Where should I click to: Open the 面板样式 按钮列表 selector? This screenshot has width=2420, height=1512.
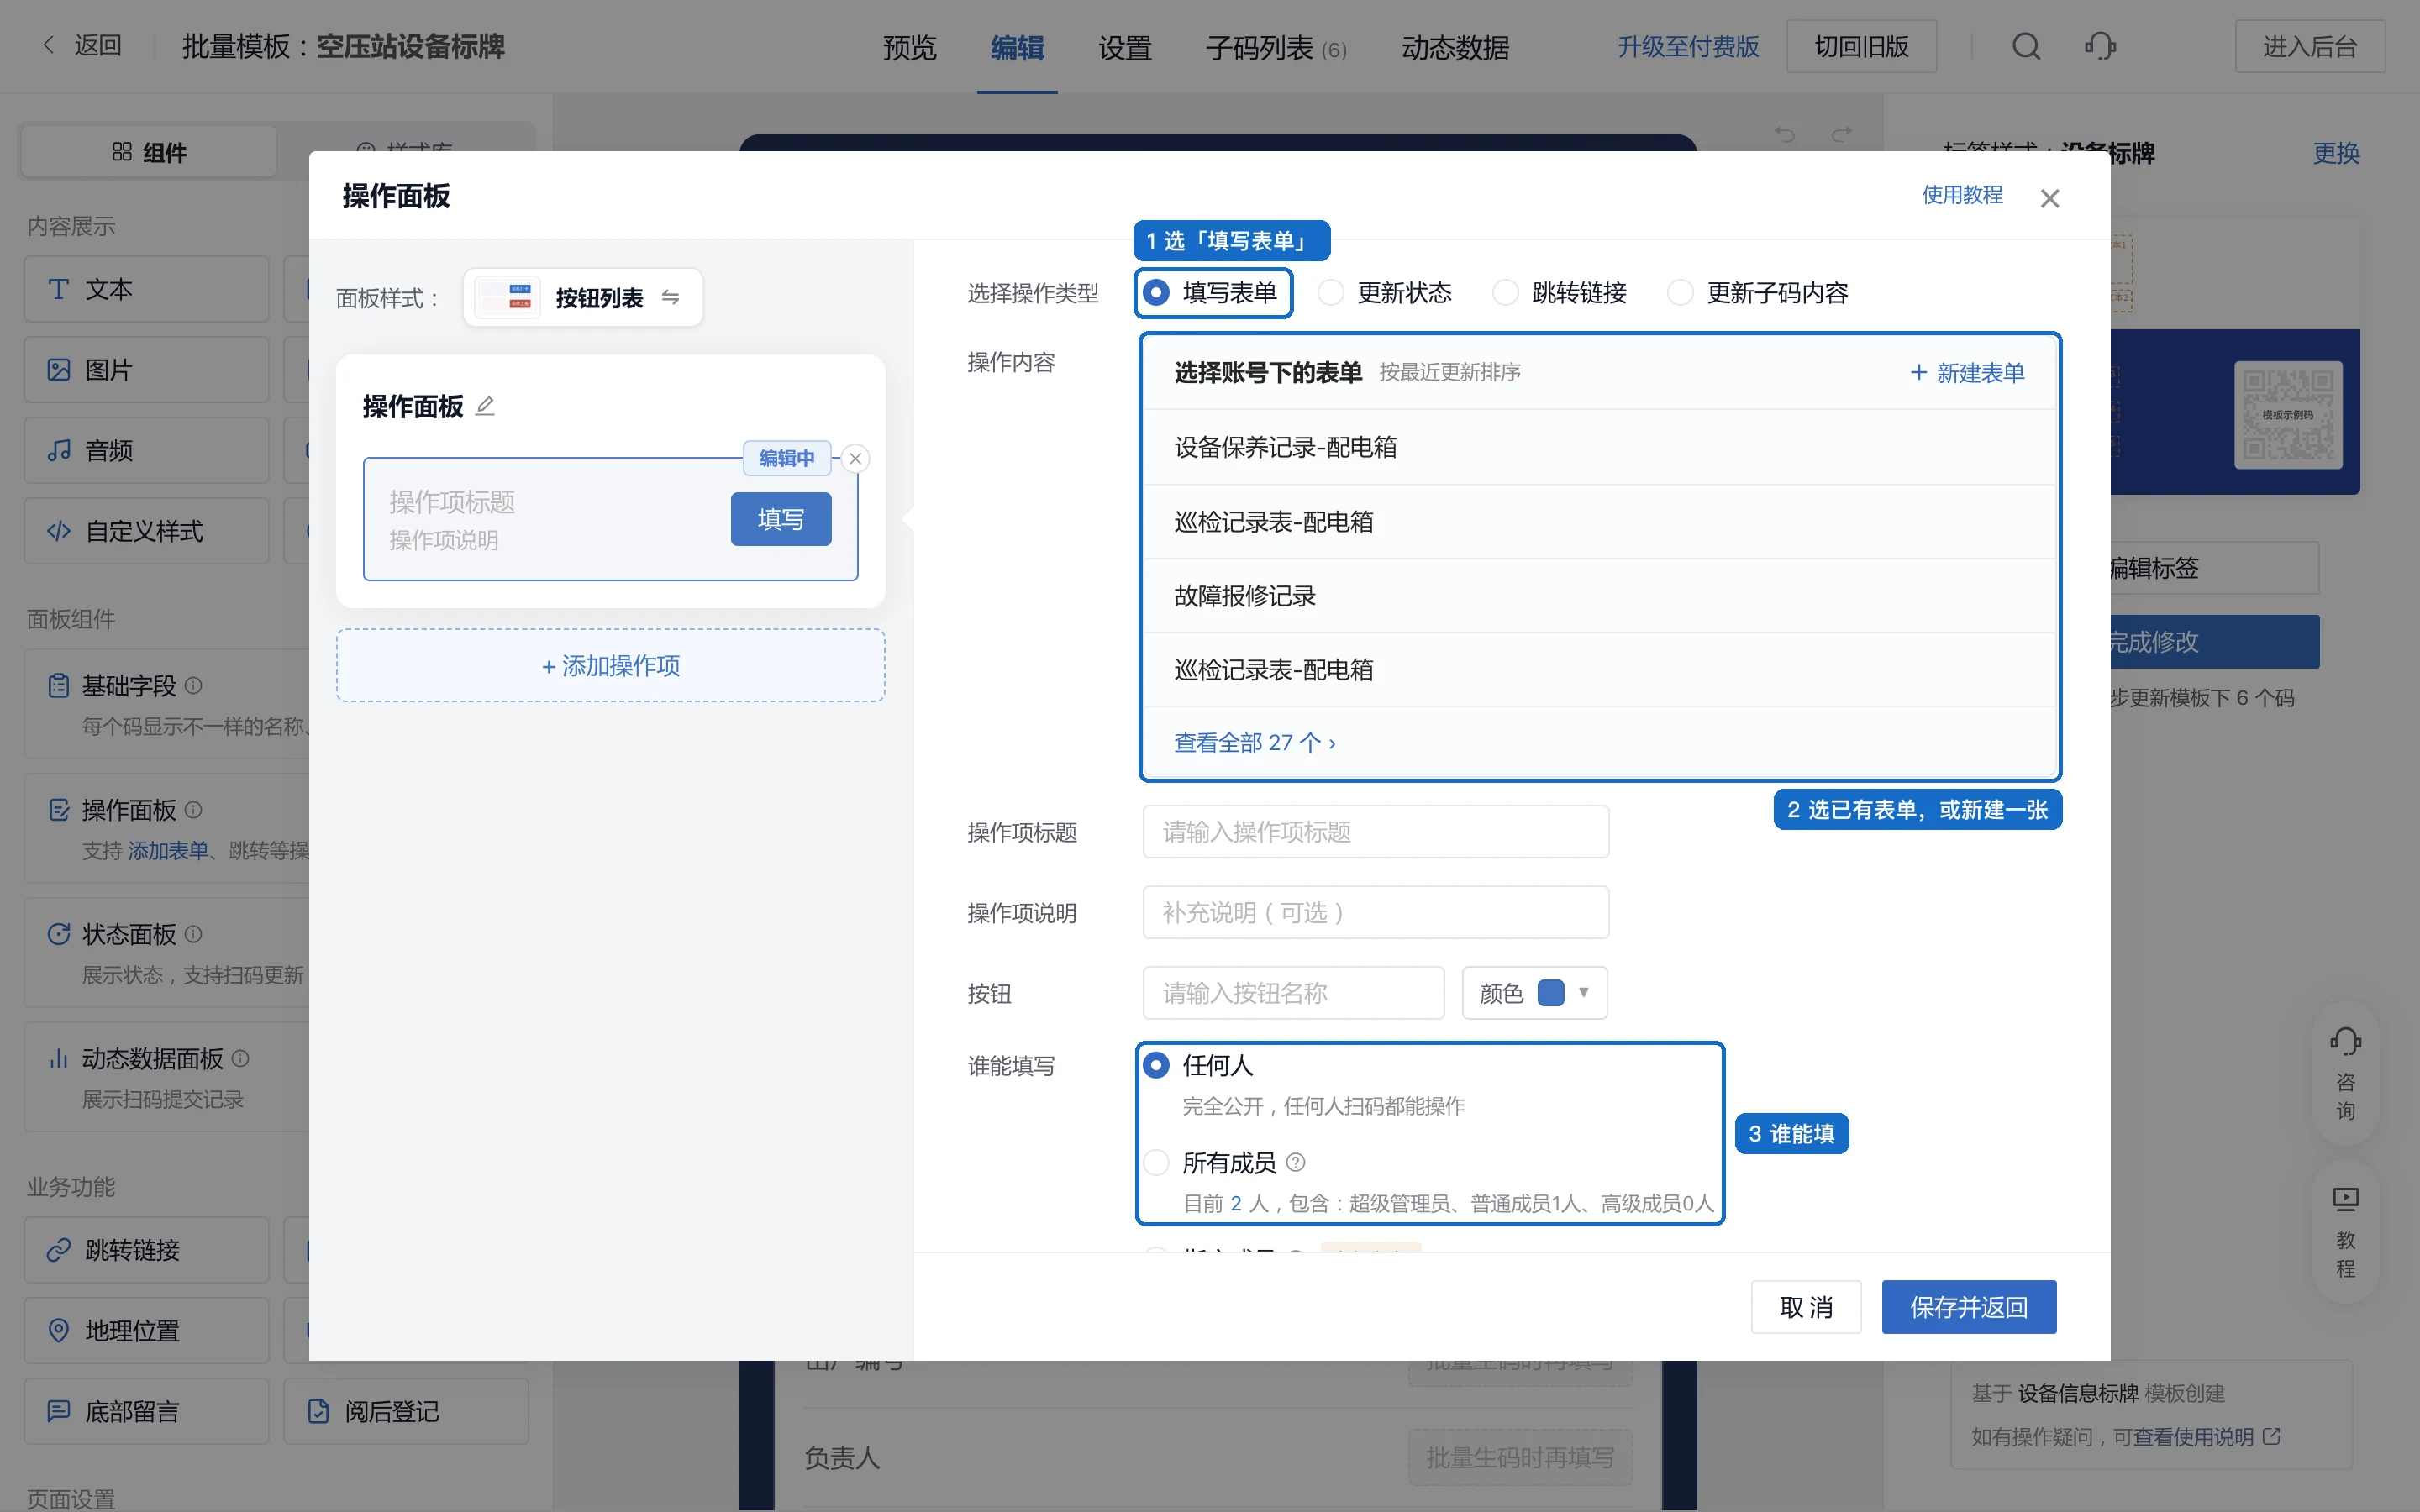(583, 298)
